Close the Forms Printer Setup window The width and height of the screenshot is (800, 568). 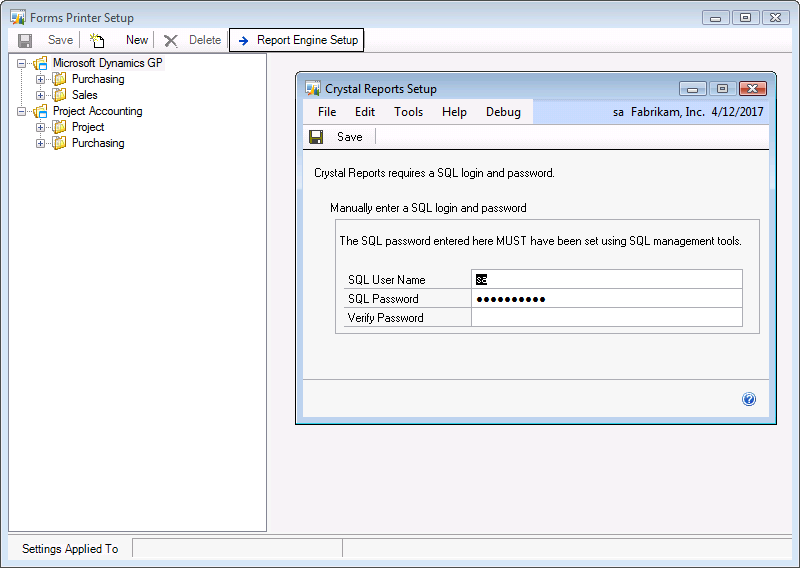pos(776,18)
